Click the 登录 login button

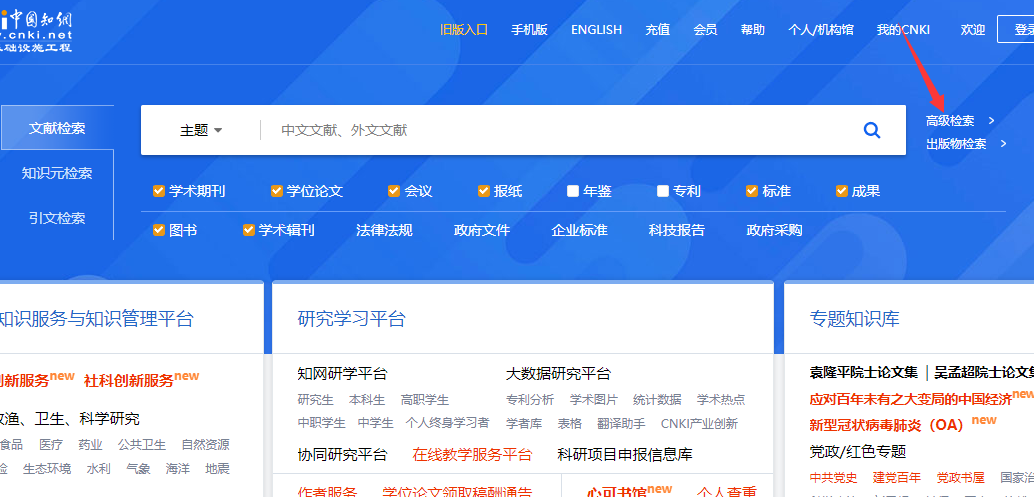click(x=1020, y=30)
